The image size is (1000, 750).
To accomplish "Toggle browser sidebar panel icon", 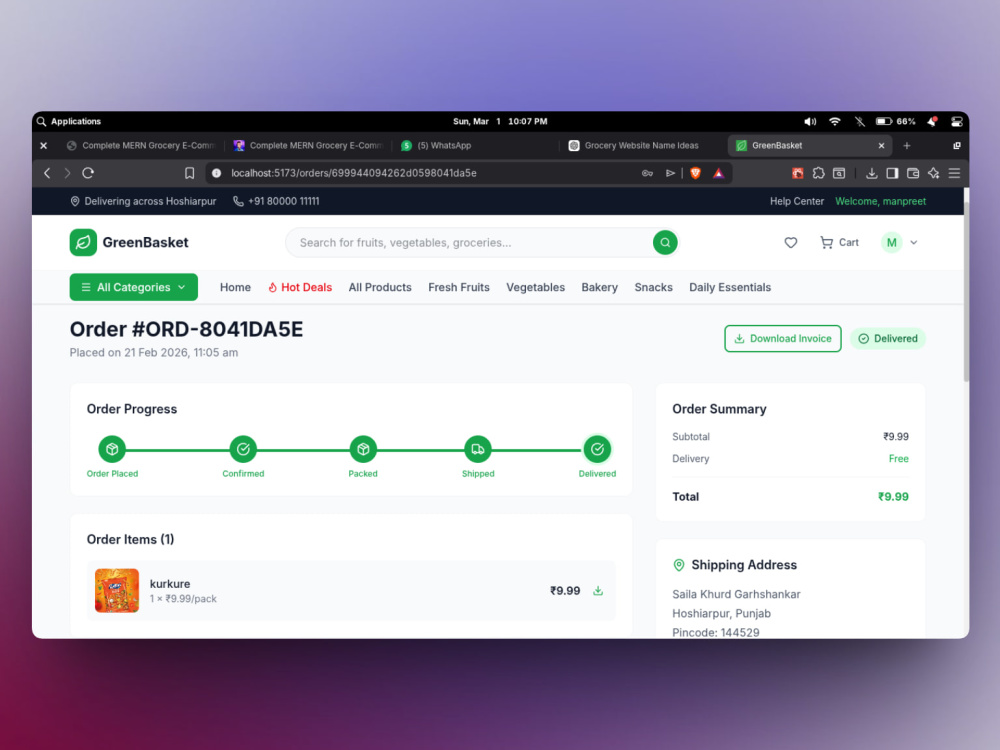I will [x=892, y=173].
